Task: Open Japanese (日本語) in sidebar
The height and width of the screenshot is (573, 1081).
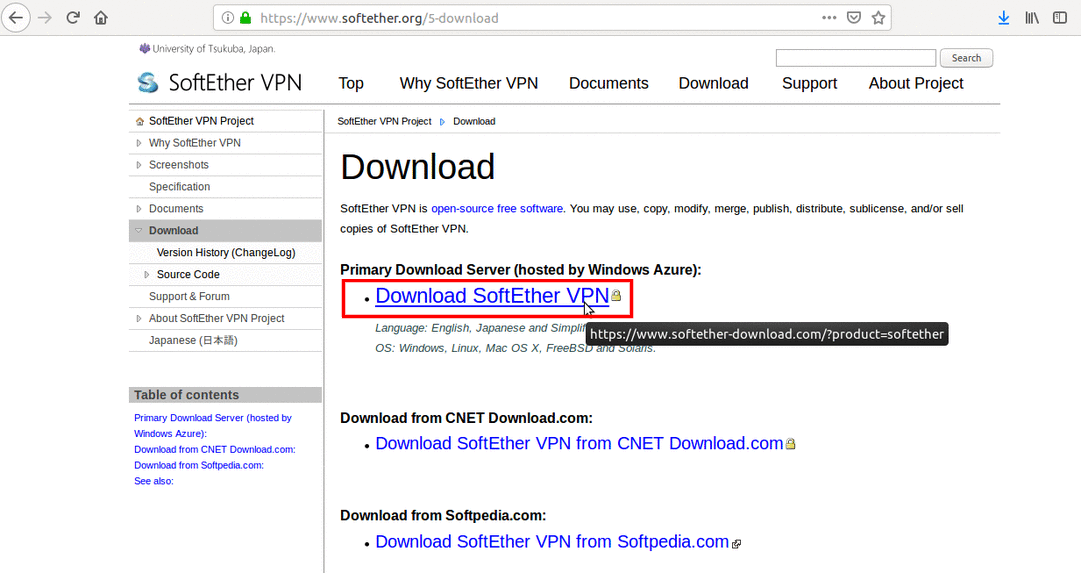Action: 193,341
